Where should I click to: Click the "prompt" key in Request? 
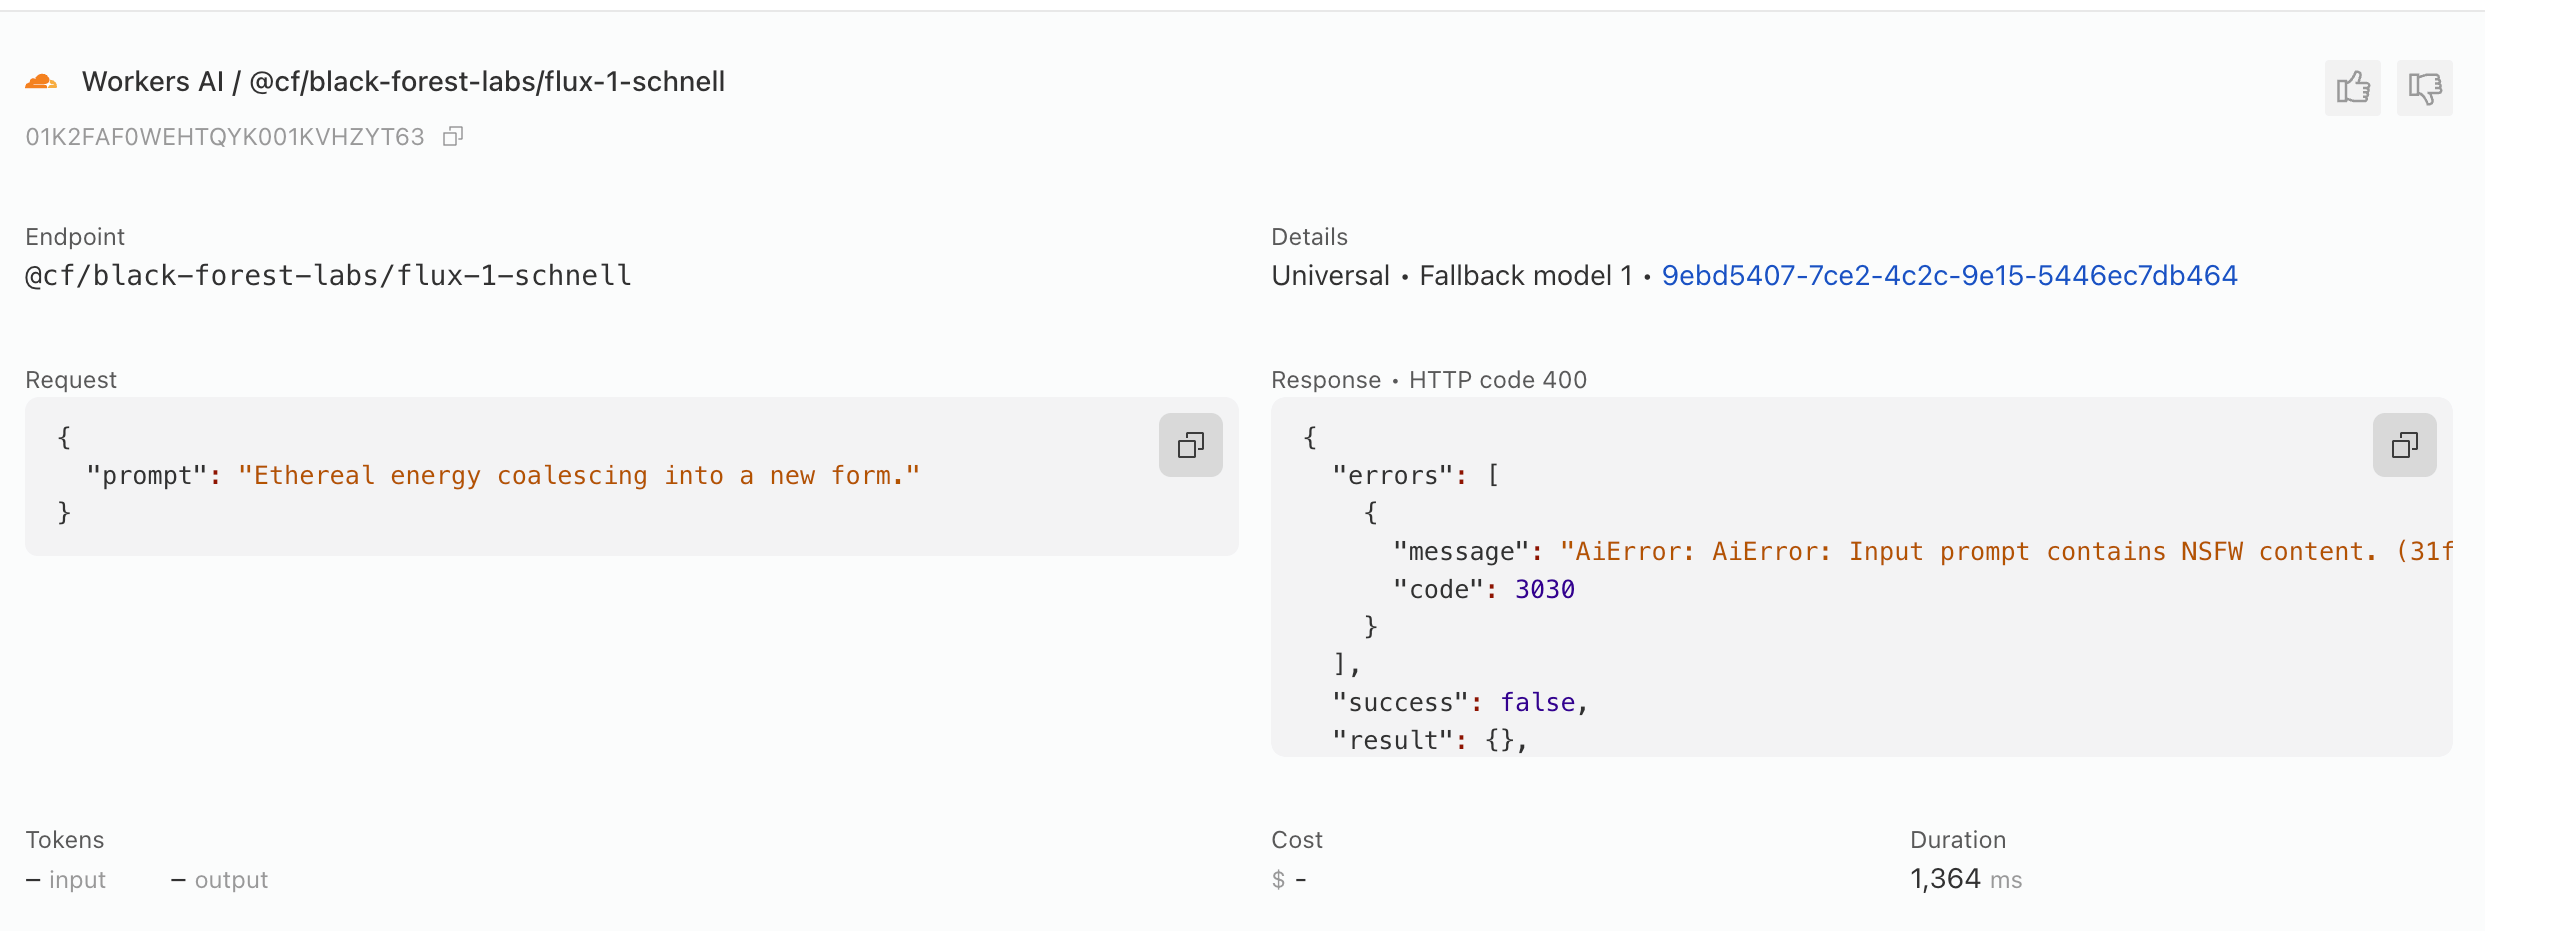(x=146, y=476)
